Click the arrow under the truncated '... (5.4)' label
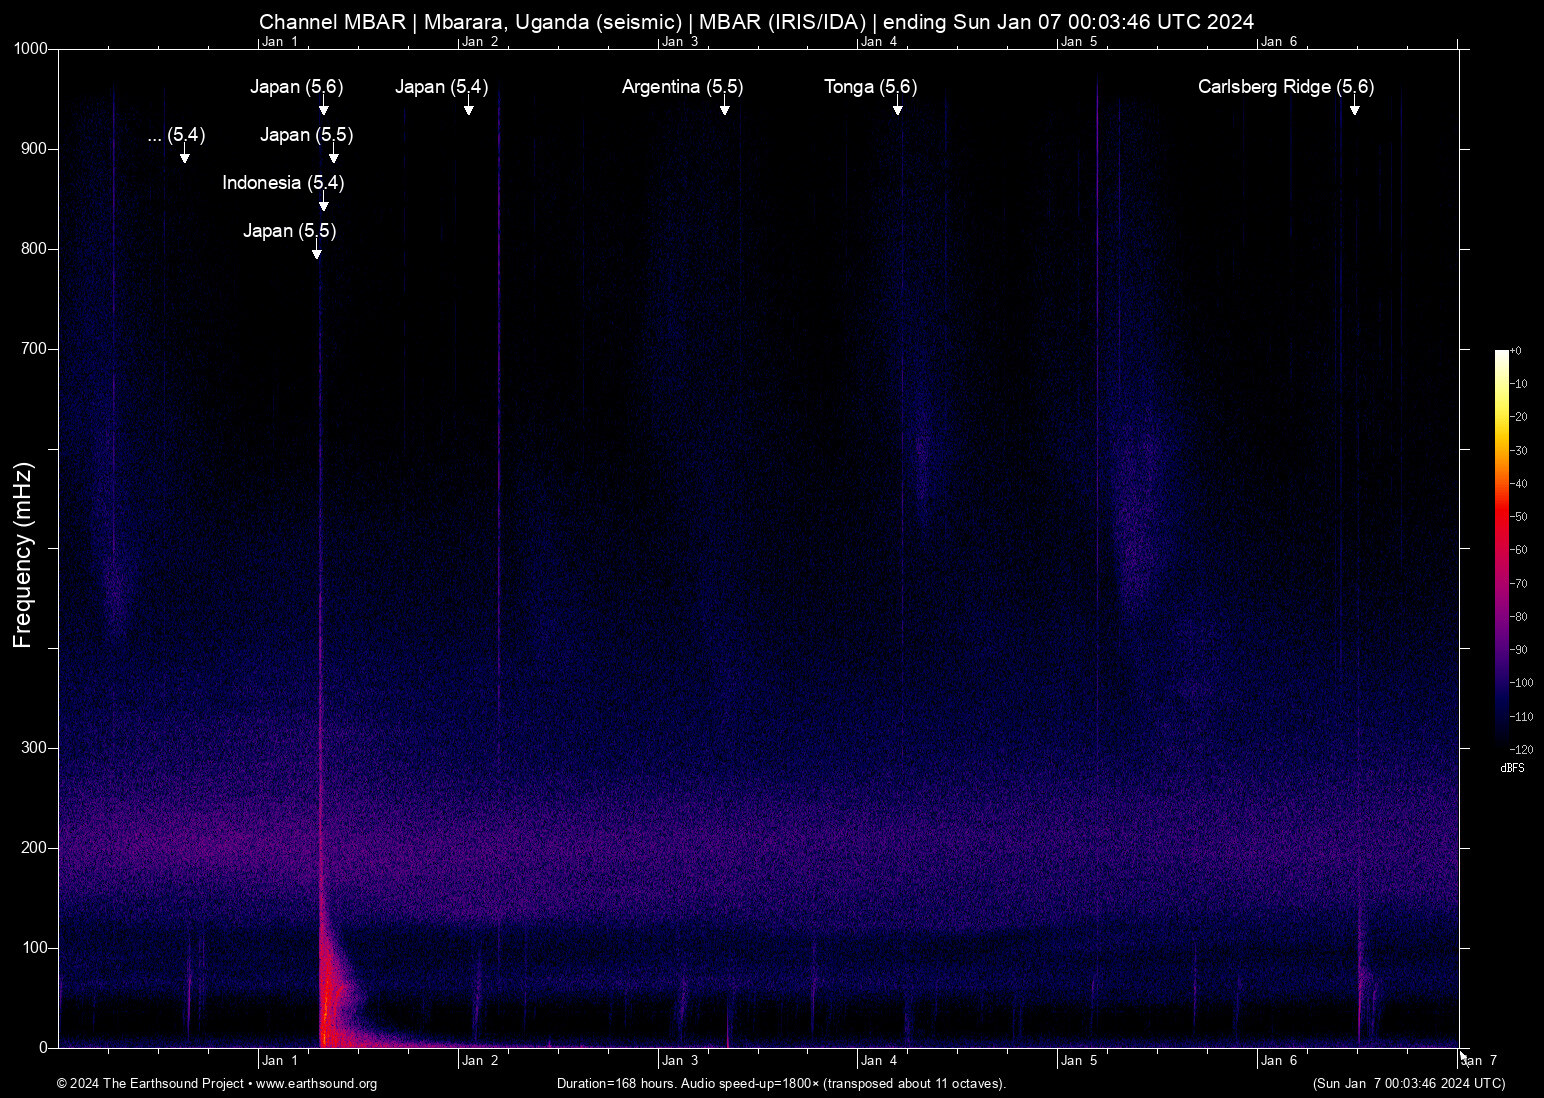The image size is (1544, 1098). 184,156
